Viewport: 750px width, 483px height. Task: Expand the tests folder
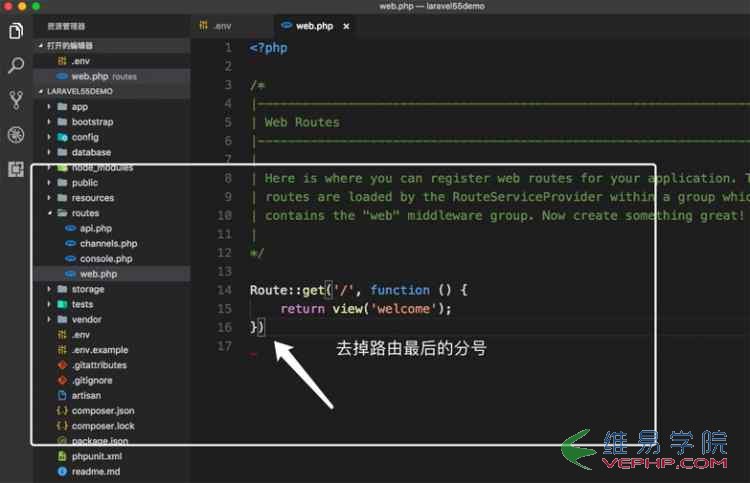pyautogui.click(x=49, y=305)
